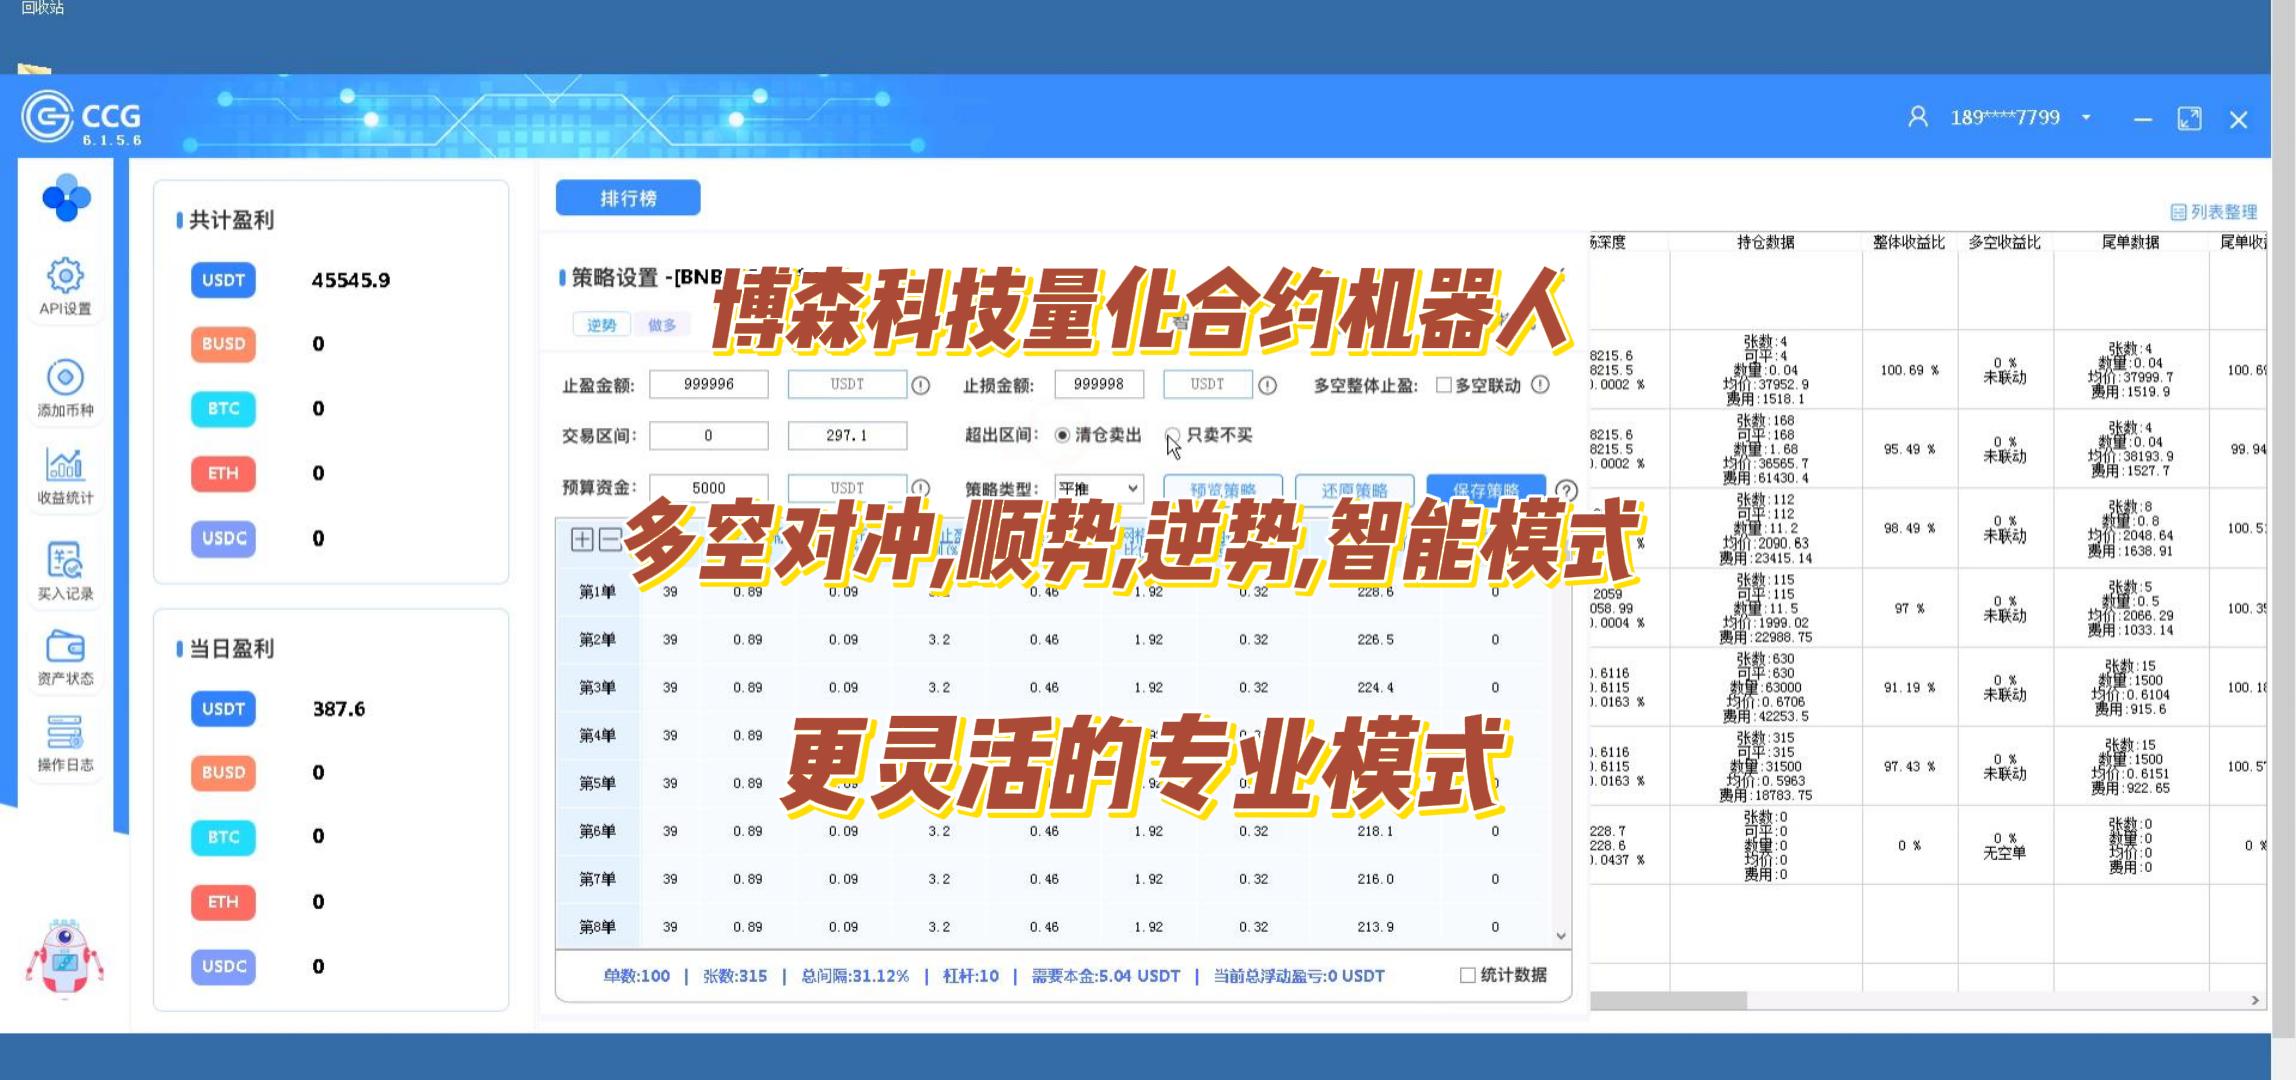This screenshot has width=2296, height=1080.
Task: Click BTC badge under 当日盈利
Action: (x=223, y=837)
